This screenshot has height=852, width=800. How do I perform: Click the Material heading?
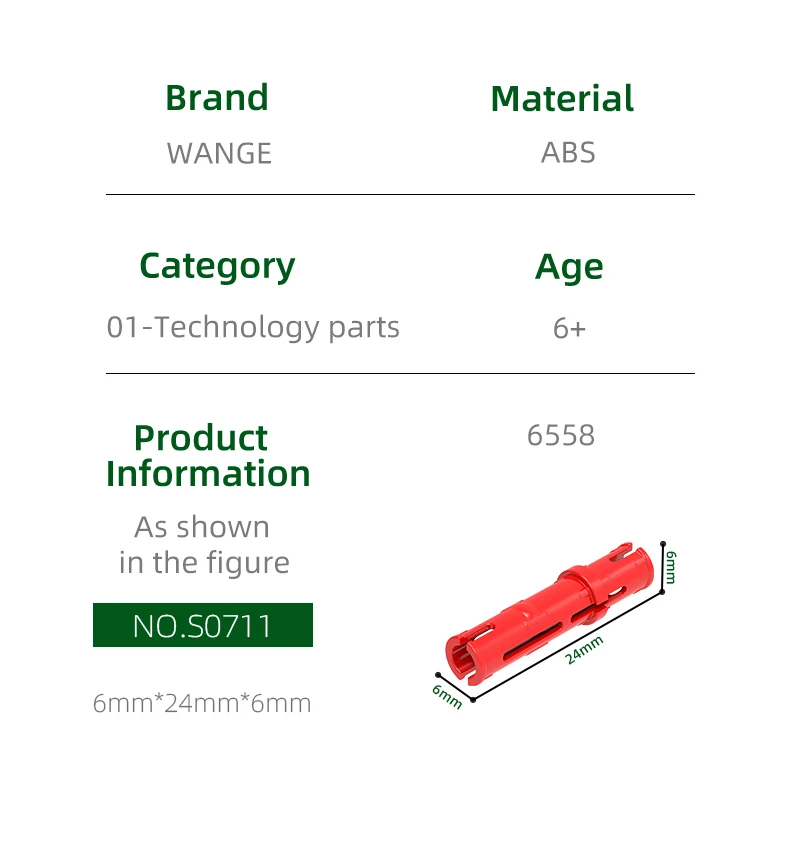[562, 99]
